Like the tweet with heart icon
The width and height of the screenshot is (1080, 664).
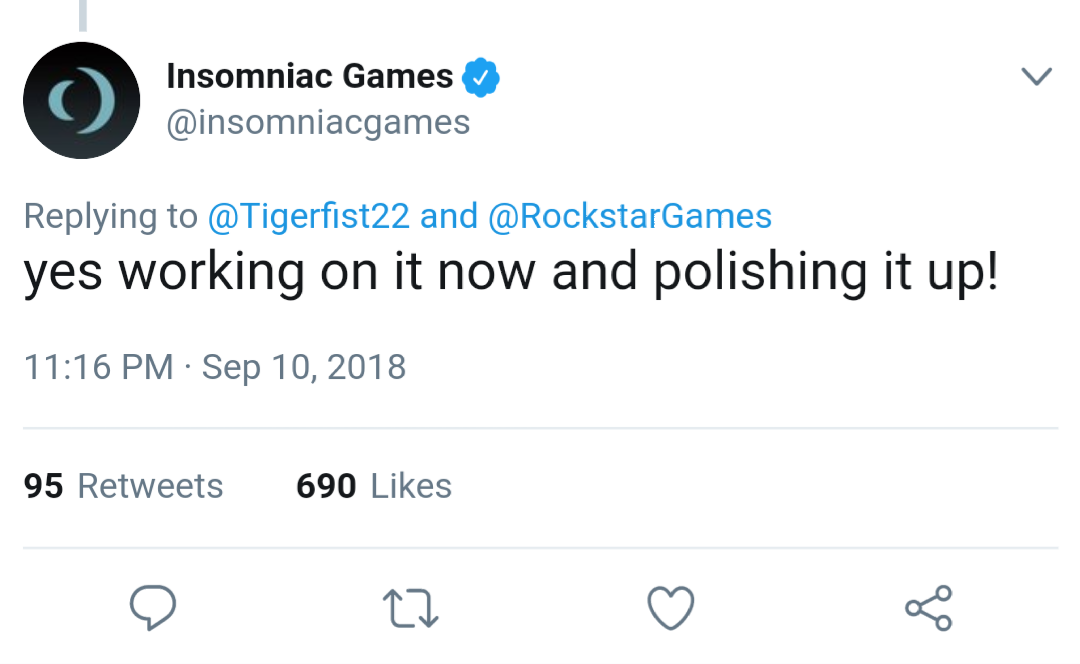click(x=670, y=607)
